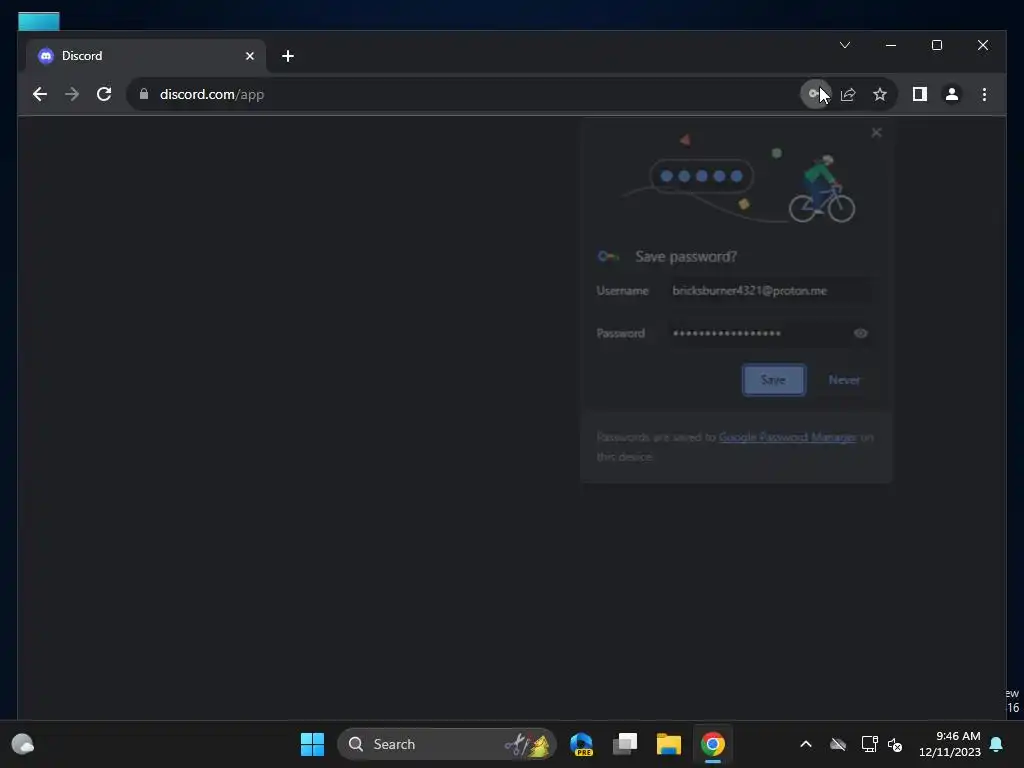Open Microsoft Edge preview from the taskbar

(x=581, y=744)
